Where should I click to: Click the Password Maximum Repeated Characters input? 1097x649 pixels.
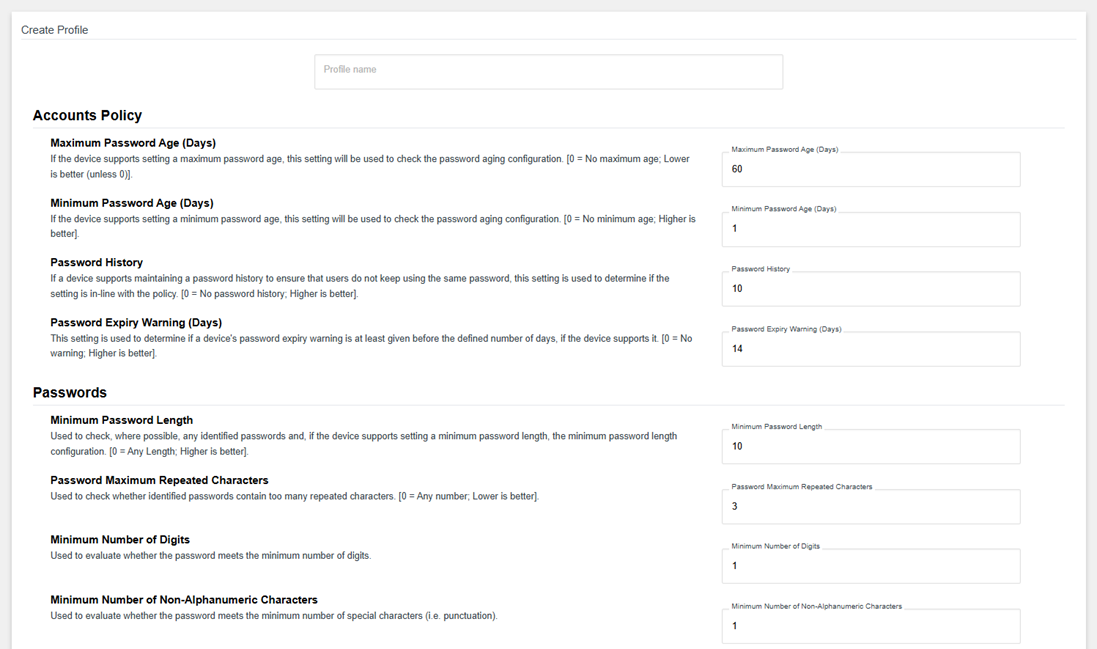[870, 507]
